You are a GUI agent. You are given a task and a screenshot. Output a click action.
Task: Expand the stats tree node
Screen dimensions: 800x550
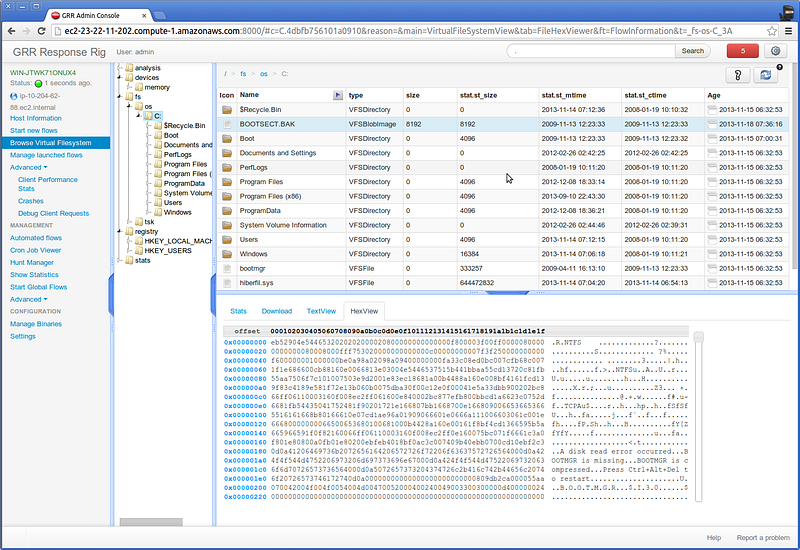click(120, 260)
